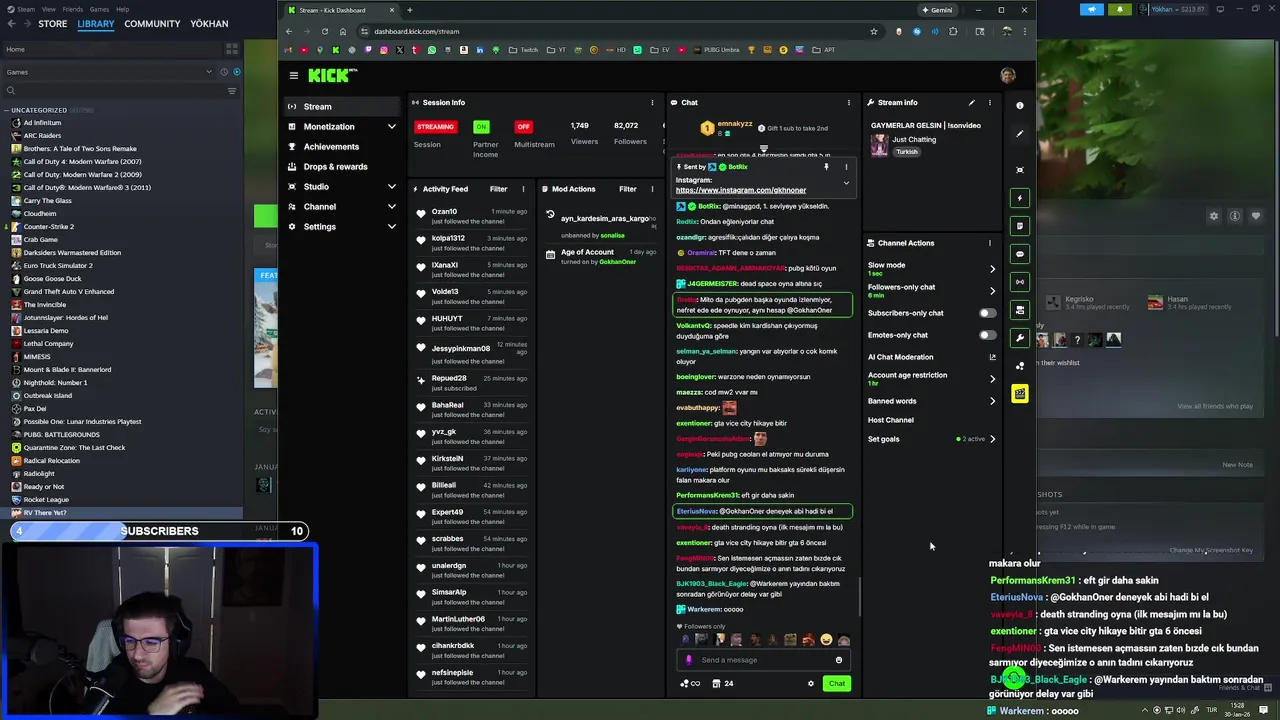This screenshot has height=720, width=1280.
Task: Open Stream in dashboard sidebar
Action: (x=340, y=106)
